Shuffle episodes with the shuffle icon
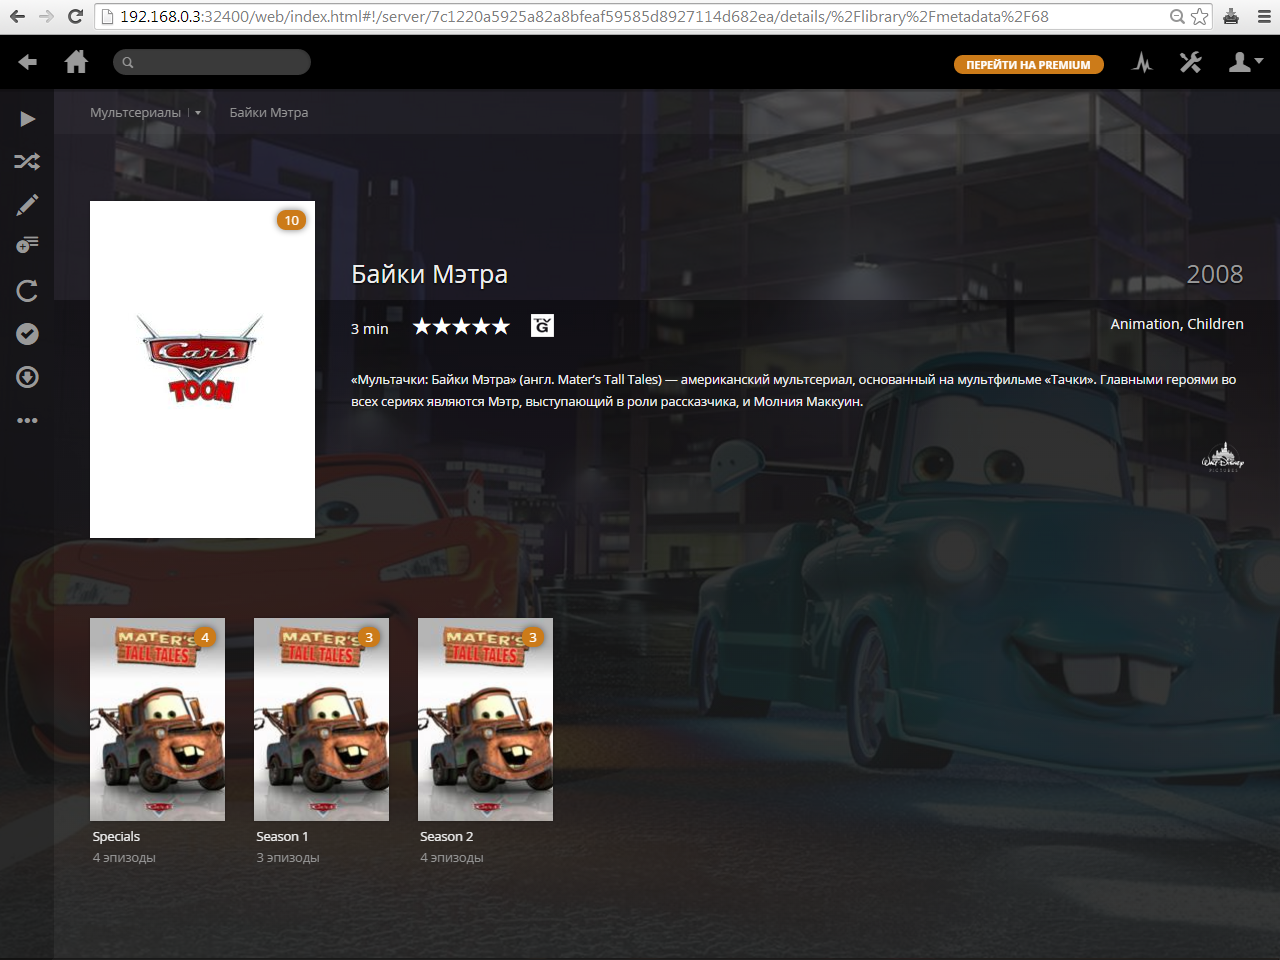The height and width of the screenshot is (960, 1280). click(x=27, y=161)
